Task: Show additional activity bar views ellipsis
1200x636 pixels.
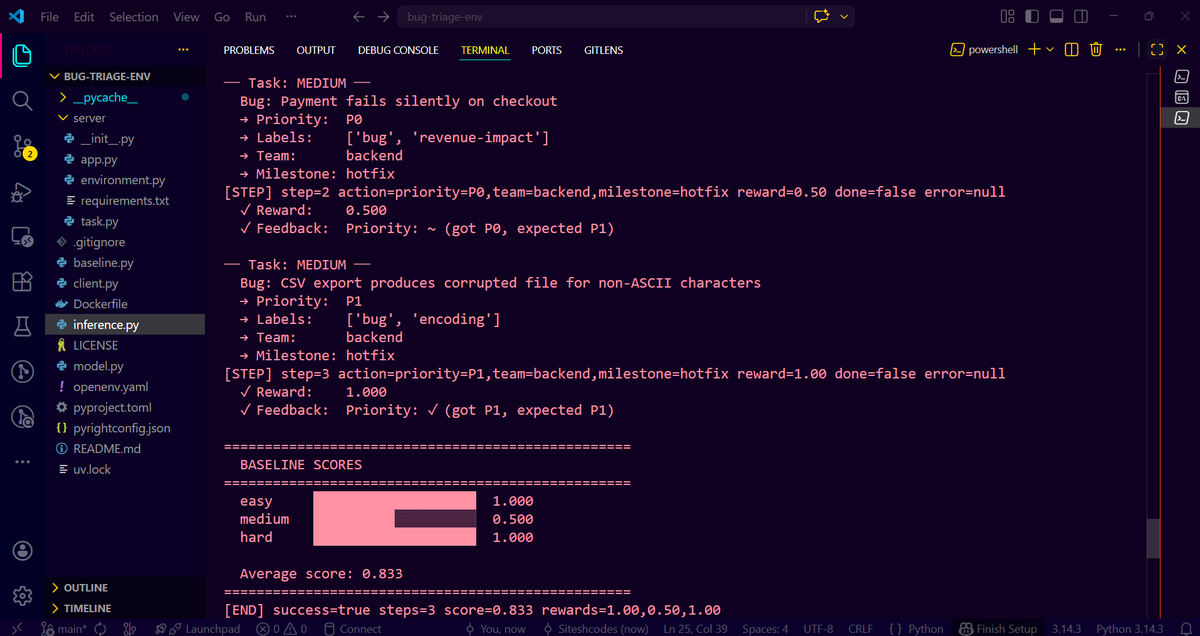Action: point(22,462)
